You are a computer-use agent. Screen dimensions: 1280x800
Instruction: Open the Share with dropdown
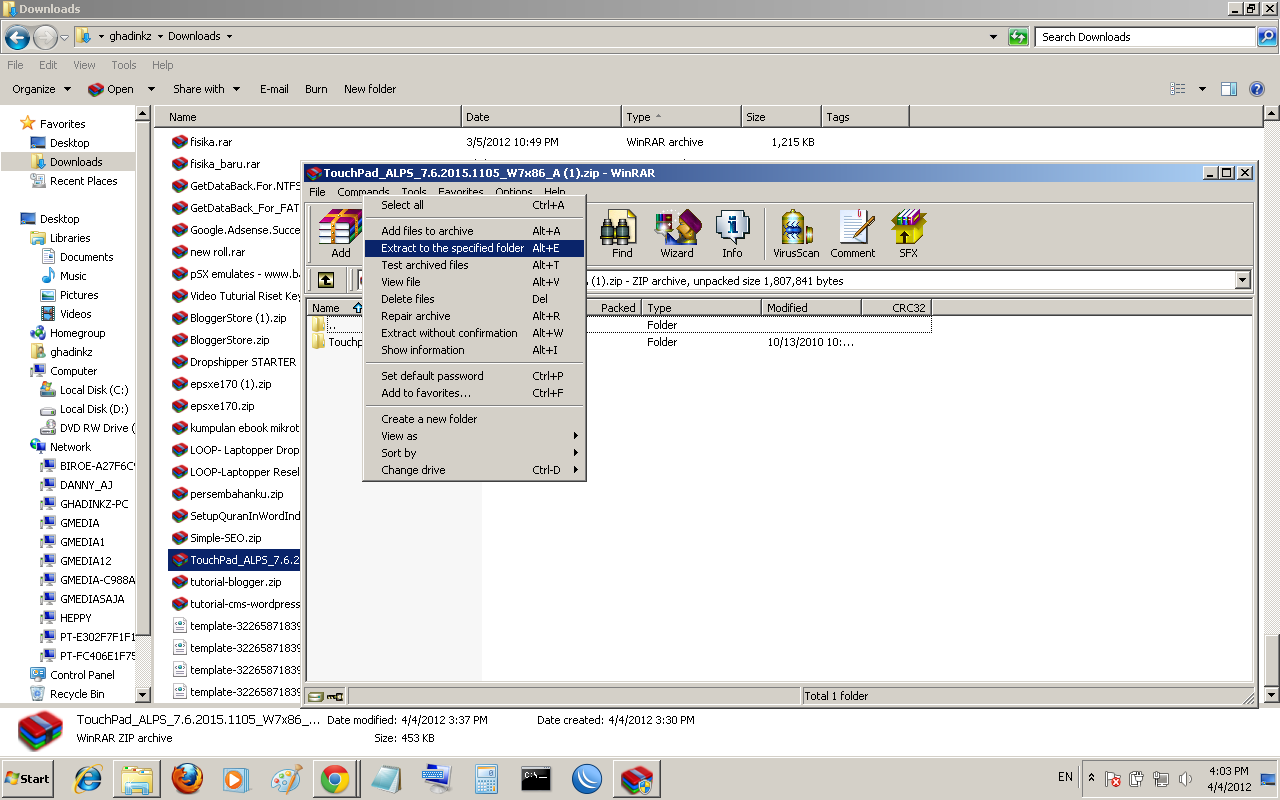[x=206, y=89]
